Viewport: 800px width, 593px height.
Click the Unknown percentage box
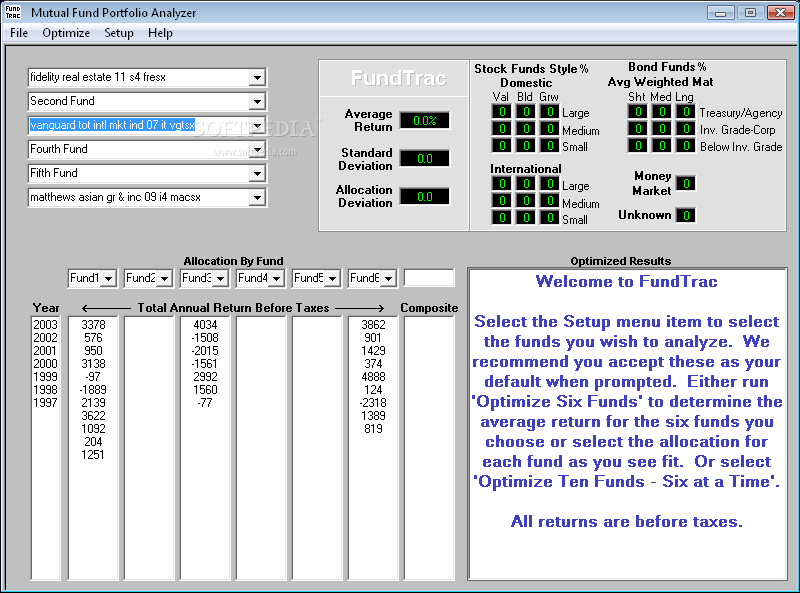686,215
